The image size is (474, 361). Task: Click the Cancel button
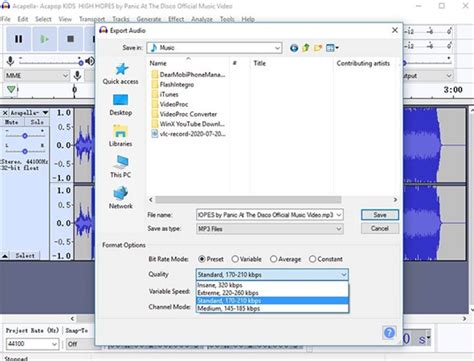click(380, 229)
